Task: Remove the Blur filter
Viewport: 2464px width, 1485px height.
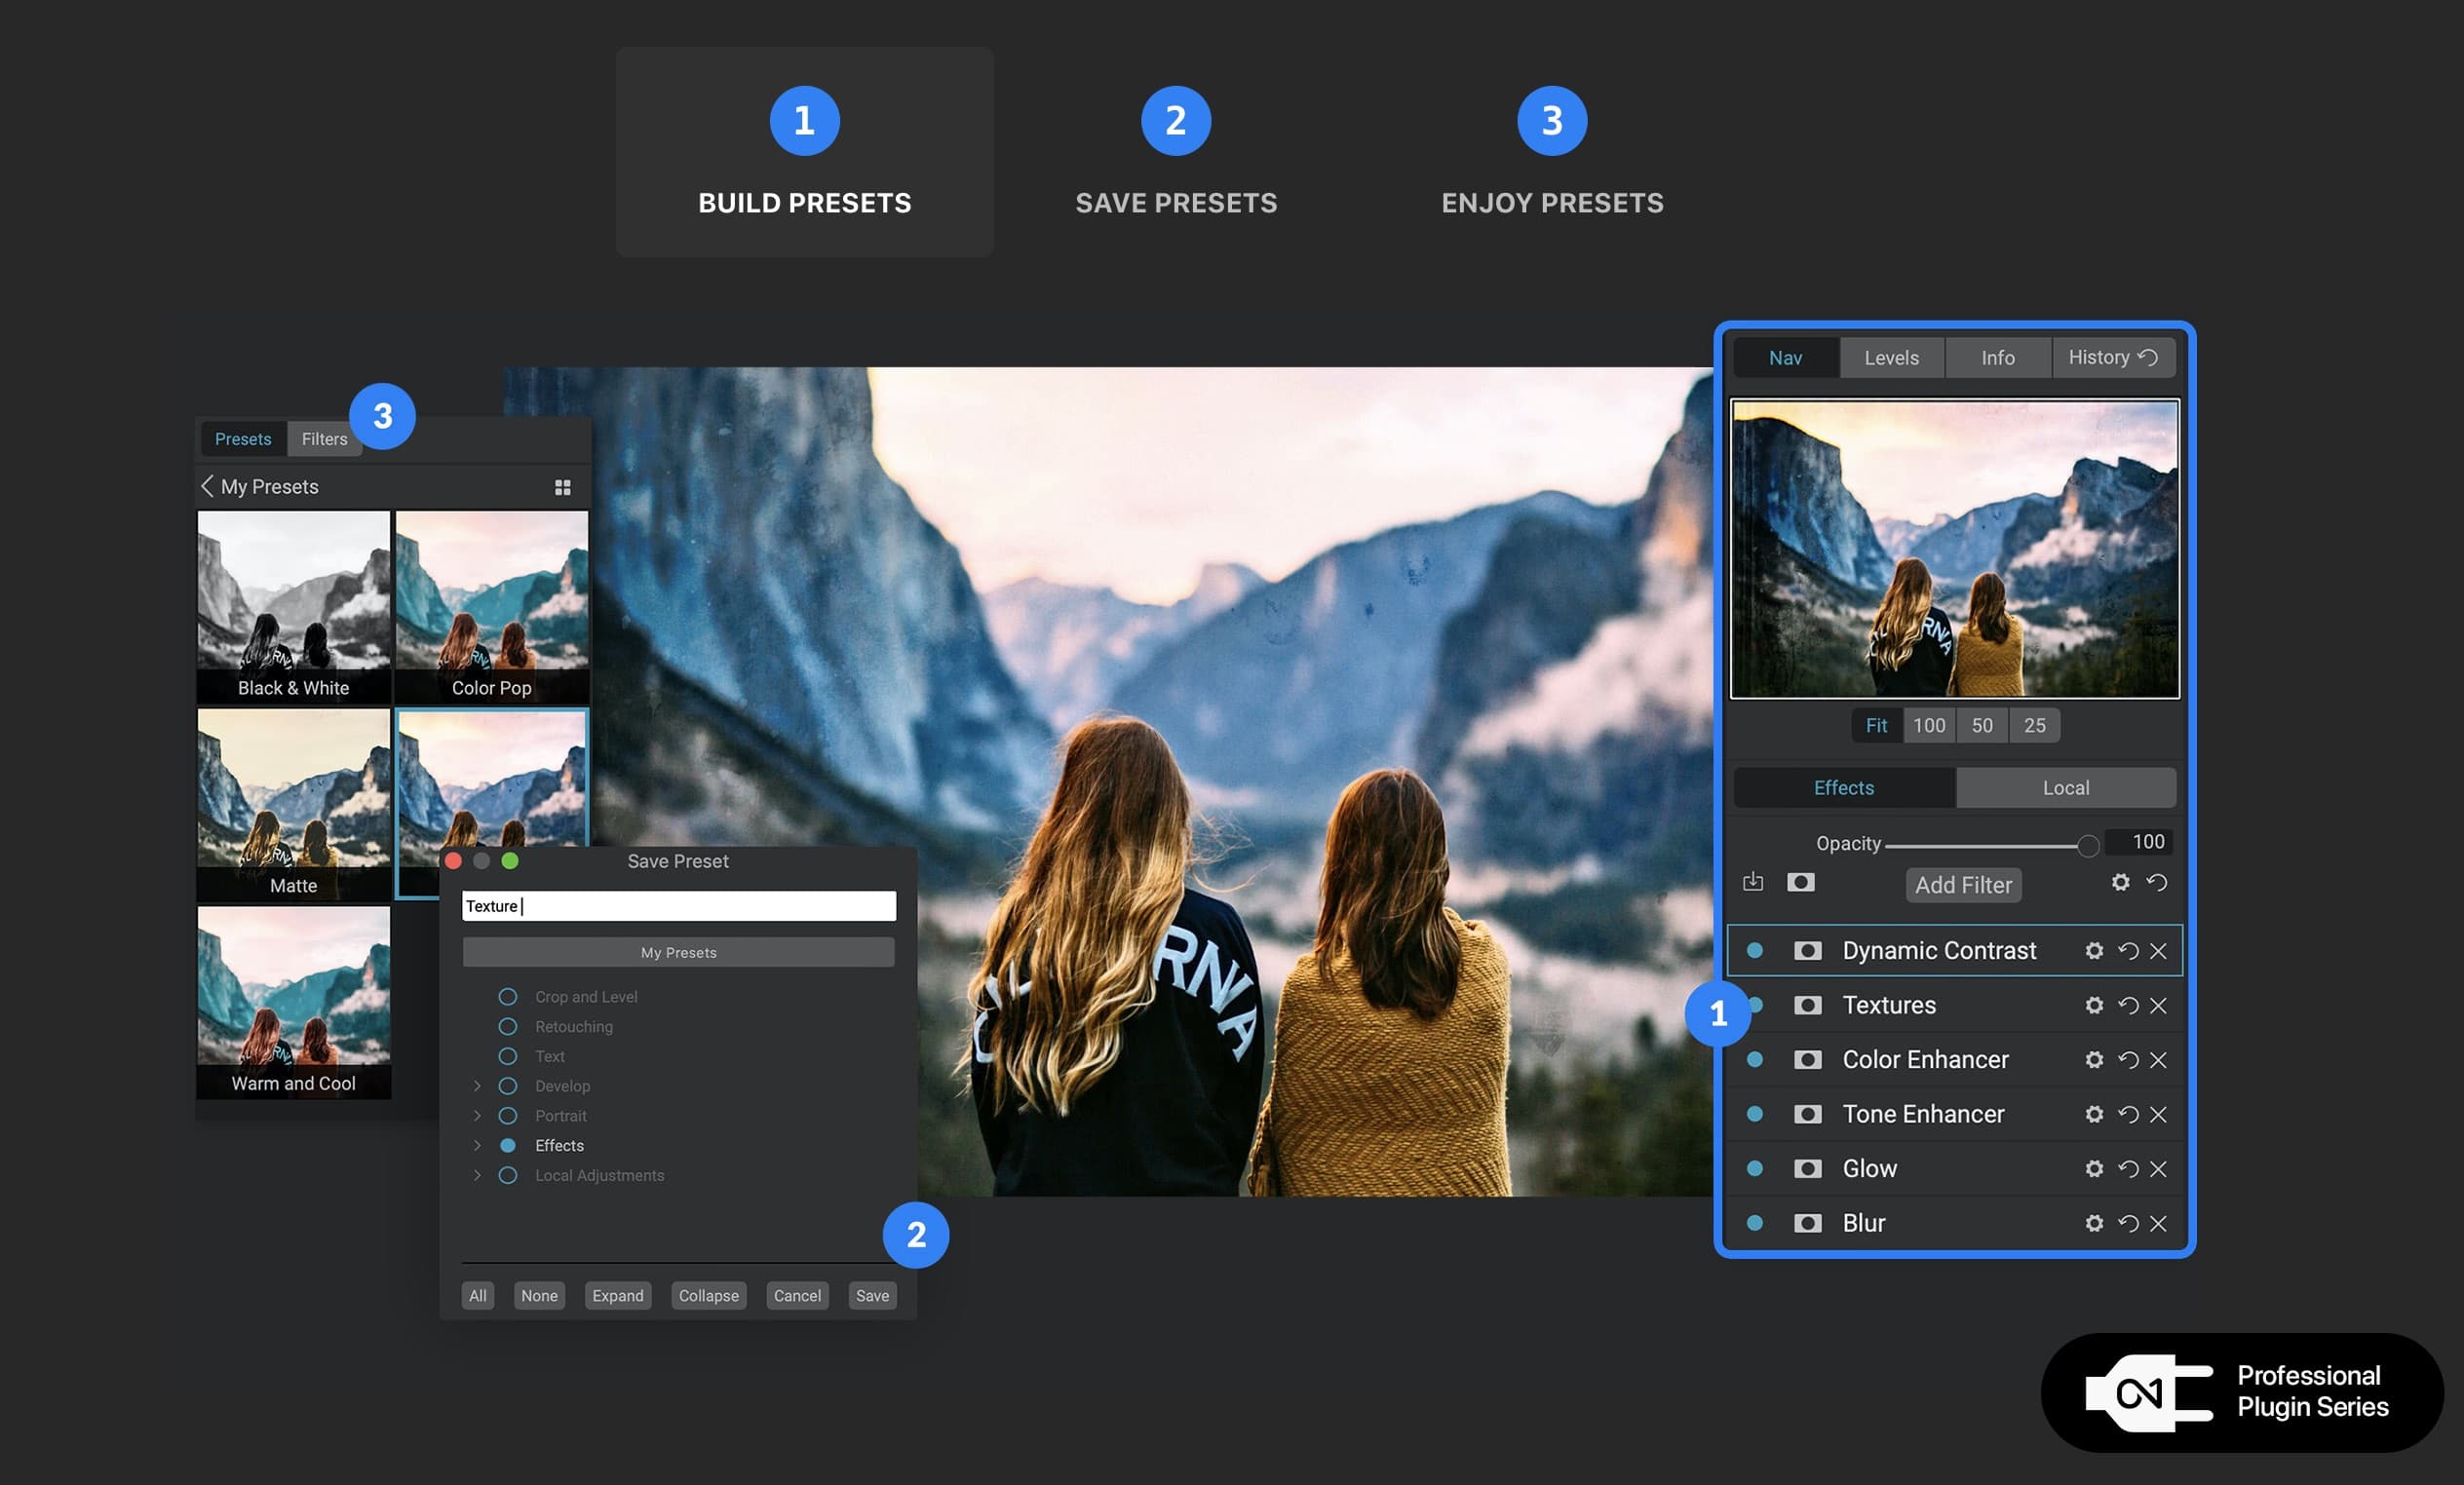Action: (2158, 1223)
